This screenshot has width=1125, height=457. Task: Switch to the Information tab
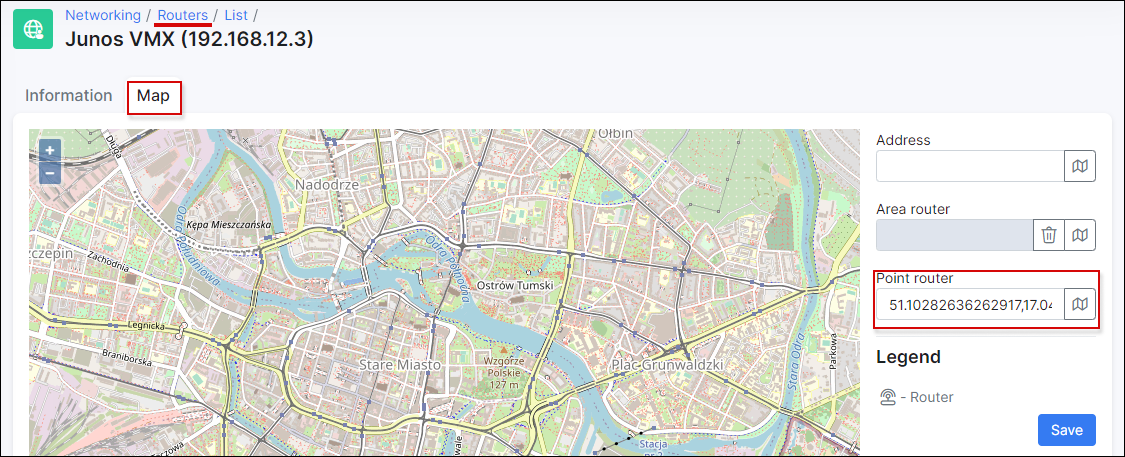pyautogui.click(x=69, y=95)
